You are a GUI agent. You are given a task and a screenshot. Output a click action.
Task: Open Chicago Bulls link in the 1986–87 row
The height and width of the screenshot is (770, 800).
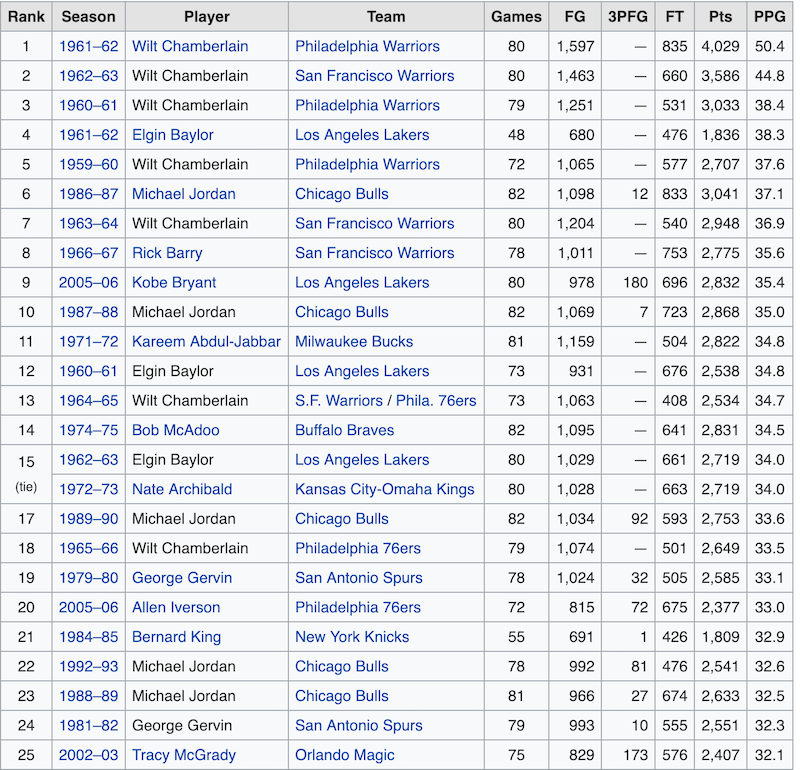342,194
